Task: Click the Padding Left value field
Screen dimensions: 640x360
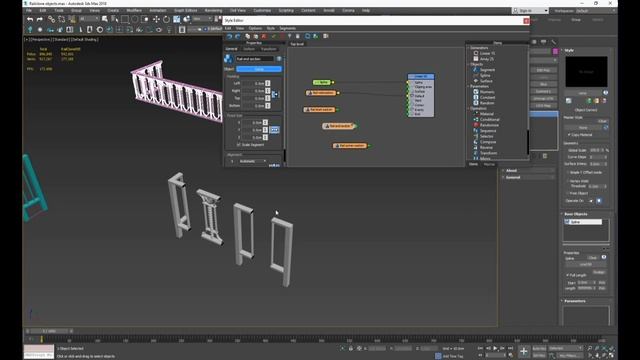Action: click(x=253, y=83)
